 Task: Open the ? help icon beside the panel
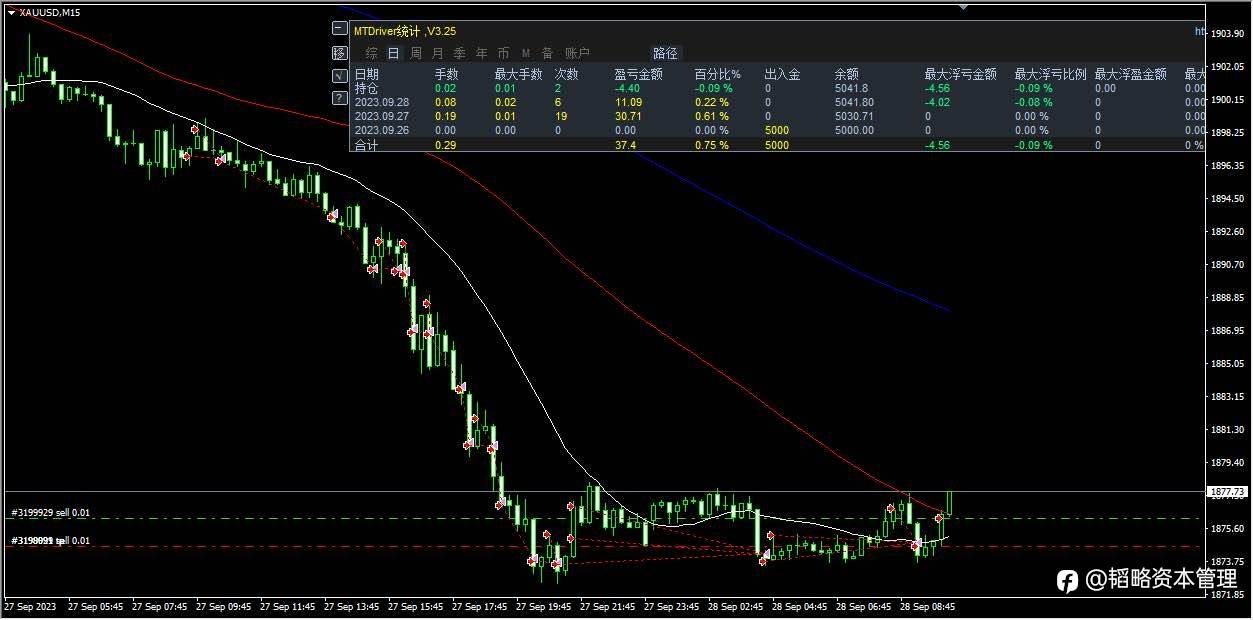tap(339, 96)
